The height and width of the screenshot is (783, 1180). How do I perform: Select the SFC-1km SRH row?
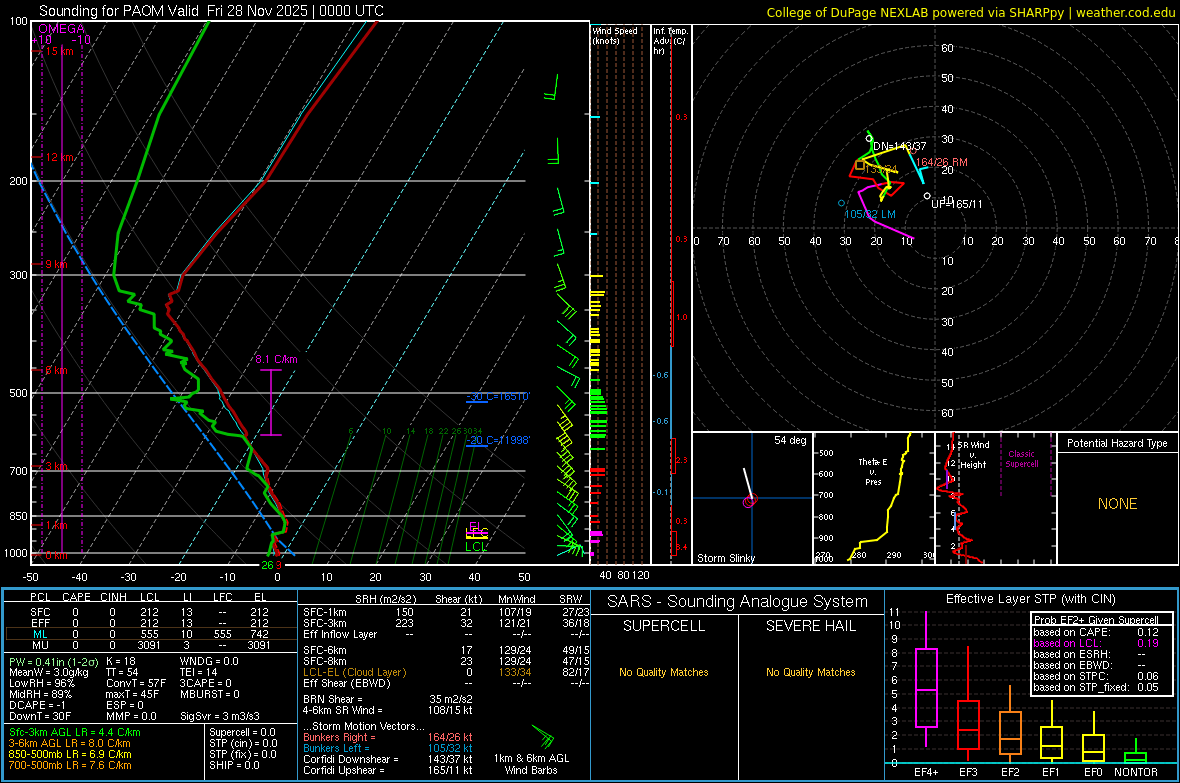pos(446,612)
